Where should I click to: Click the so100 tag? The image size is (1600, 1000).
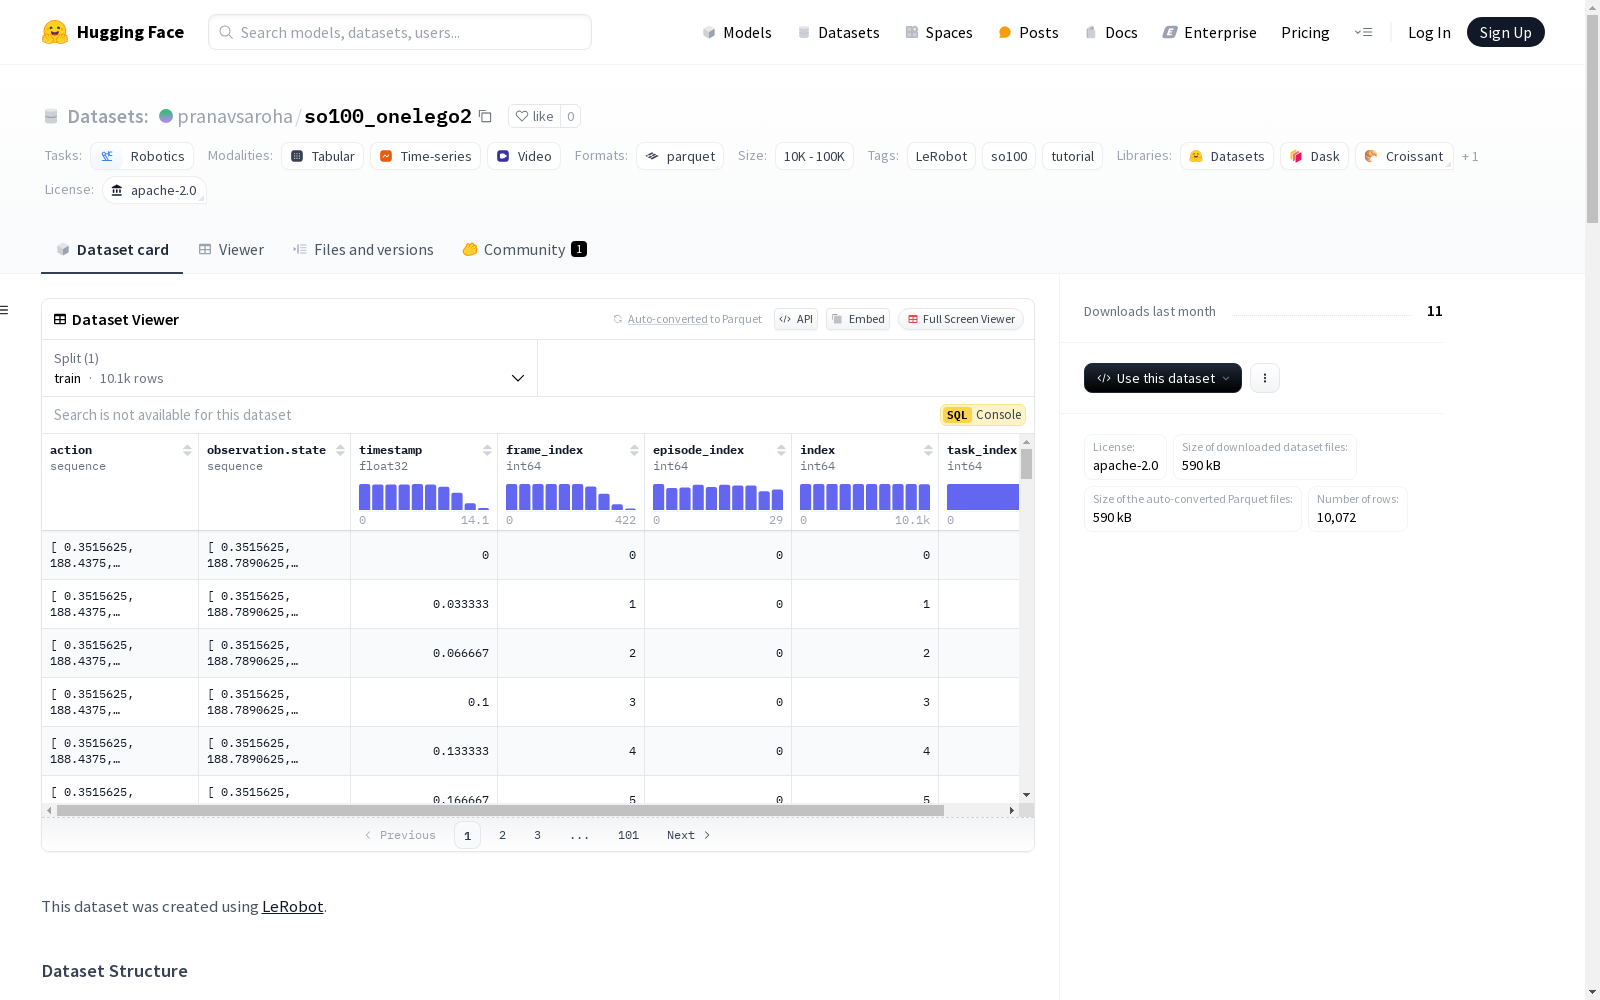1009,156
